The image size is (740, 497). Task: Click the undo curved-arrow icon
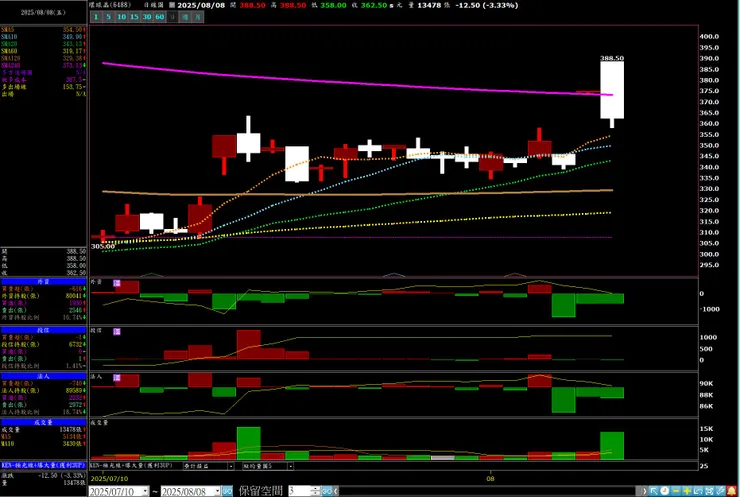tap(698, 491)
